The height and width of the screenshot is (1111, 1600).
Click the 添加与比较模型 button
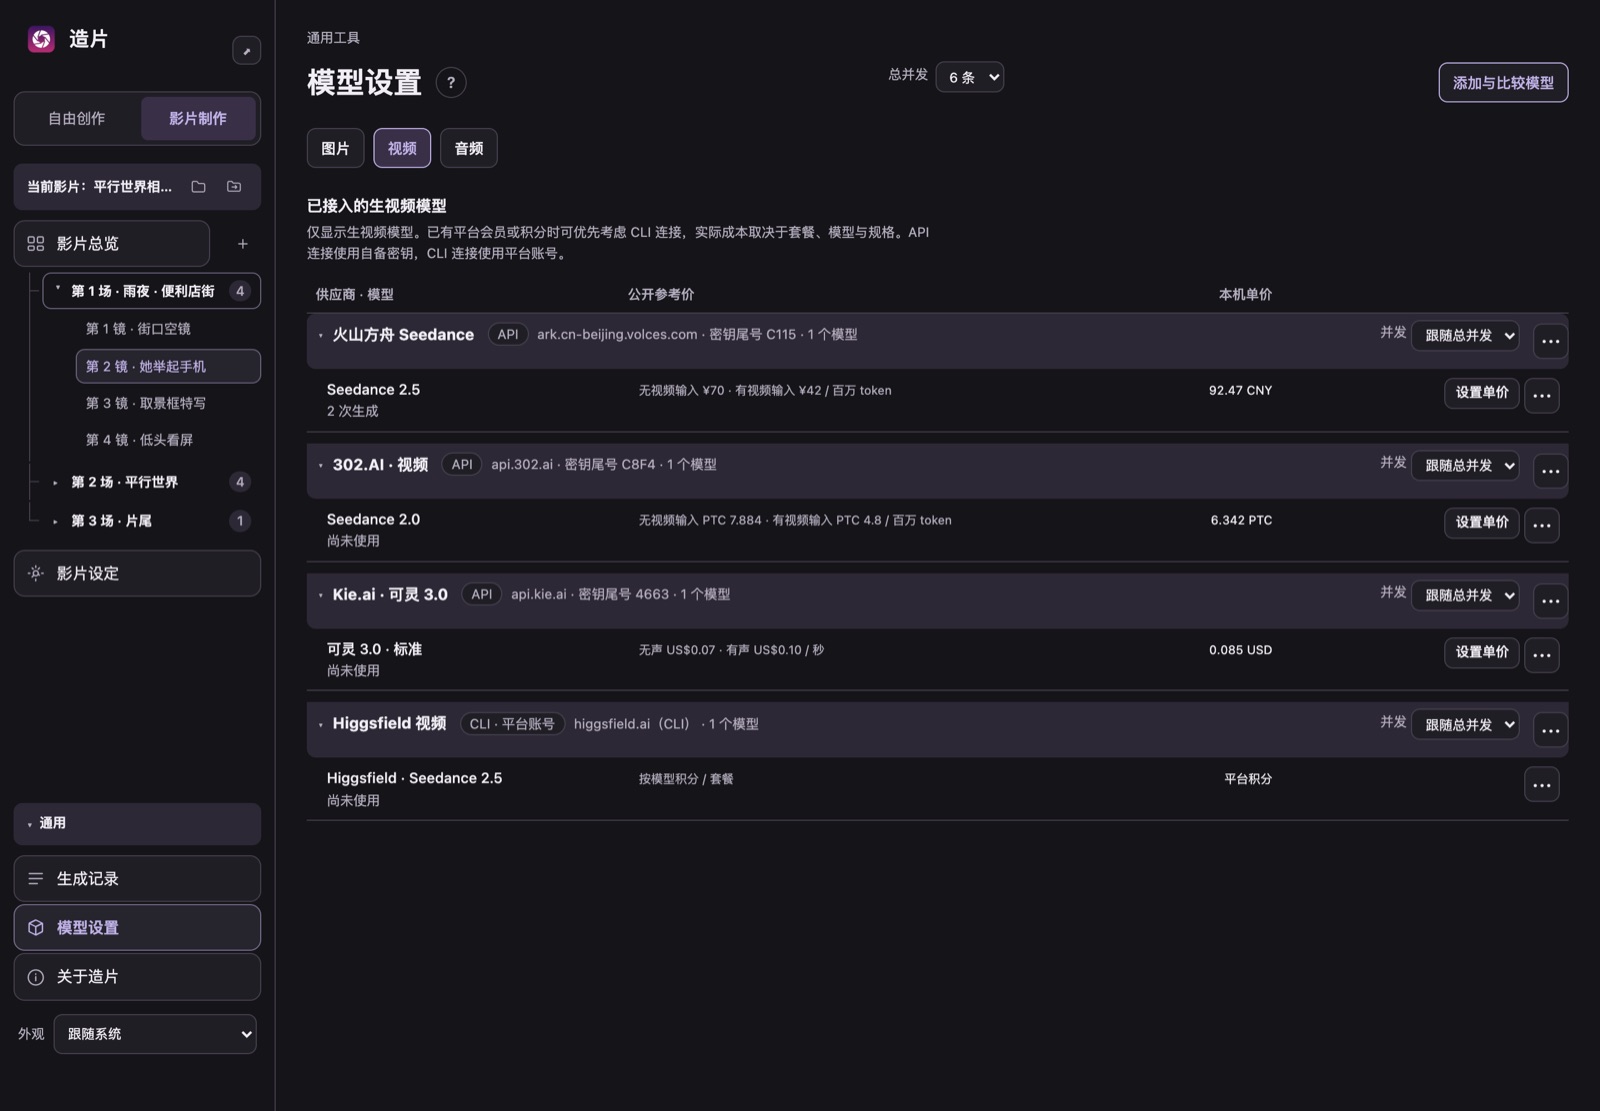pos(1503,83)
